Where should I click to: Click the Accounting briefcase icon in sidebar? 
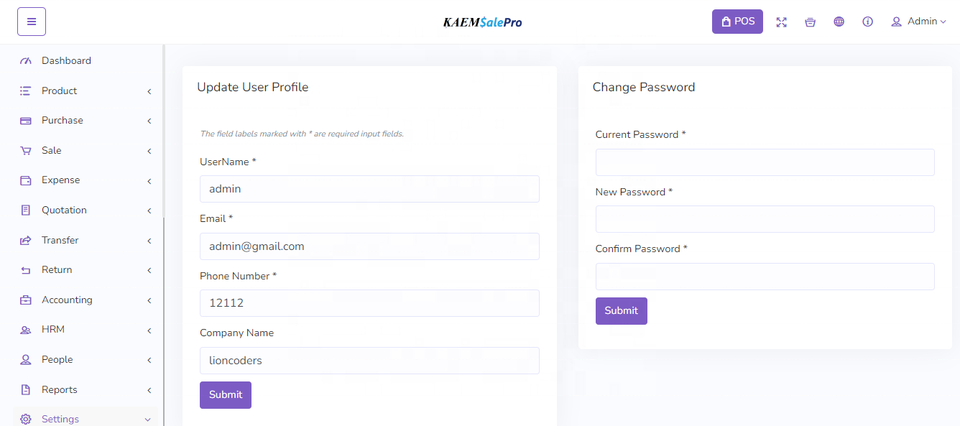click(x=26, y=300)
